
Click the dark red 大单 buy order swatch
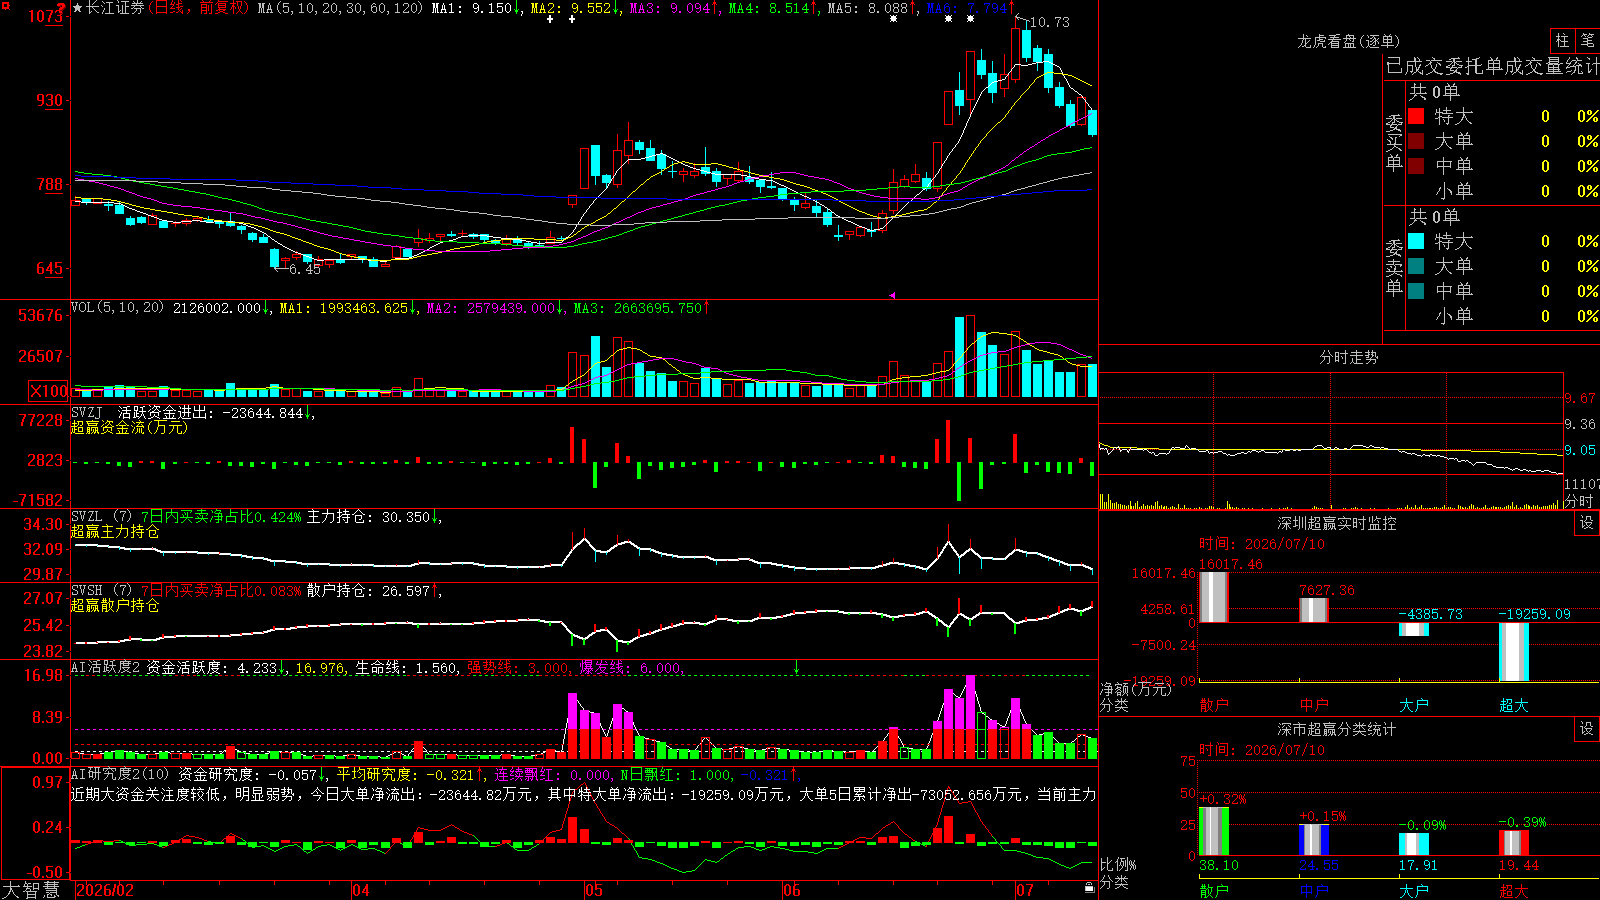(x=1416, y=141)
